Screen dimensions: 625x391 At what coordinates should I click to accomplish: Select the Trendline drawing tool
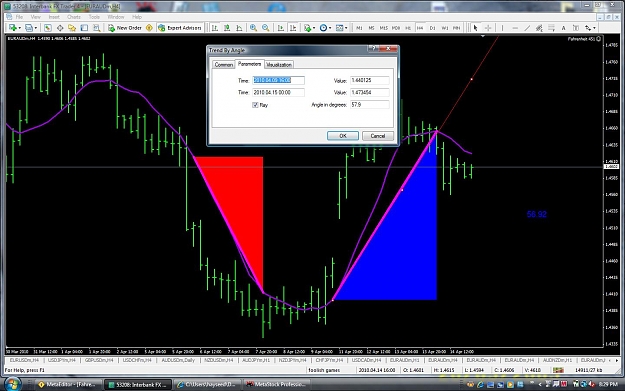(527, 28)
